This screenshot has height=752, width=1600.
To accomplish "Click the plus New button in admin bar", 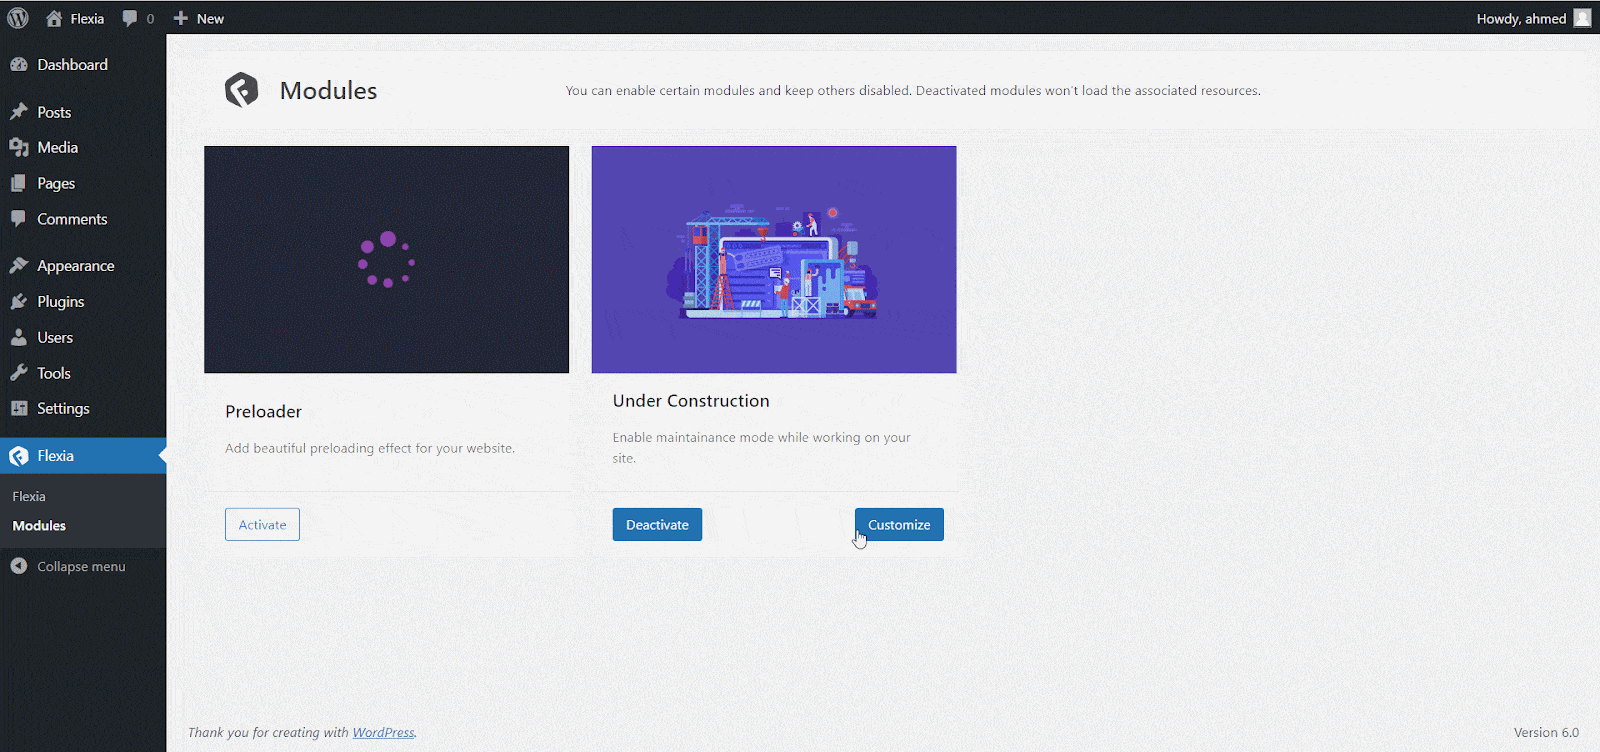I will click(x=198, y=18).
